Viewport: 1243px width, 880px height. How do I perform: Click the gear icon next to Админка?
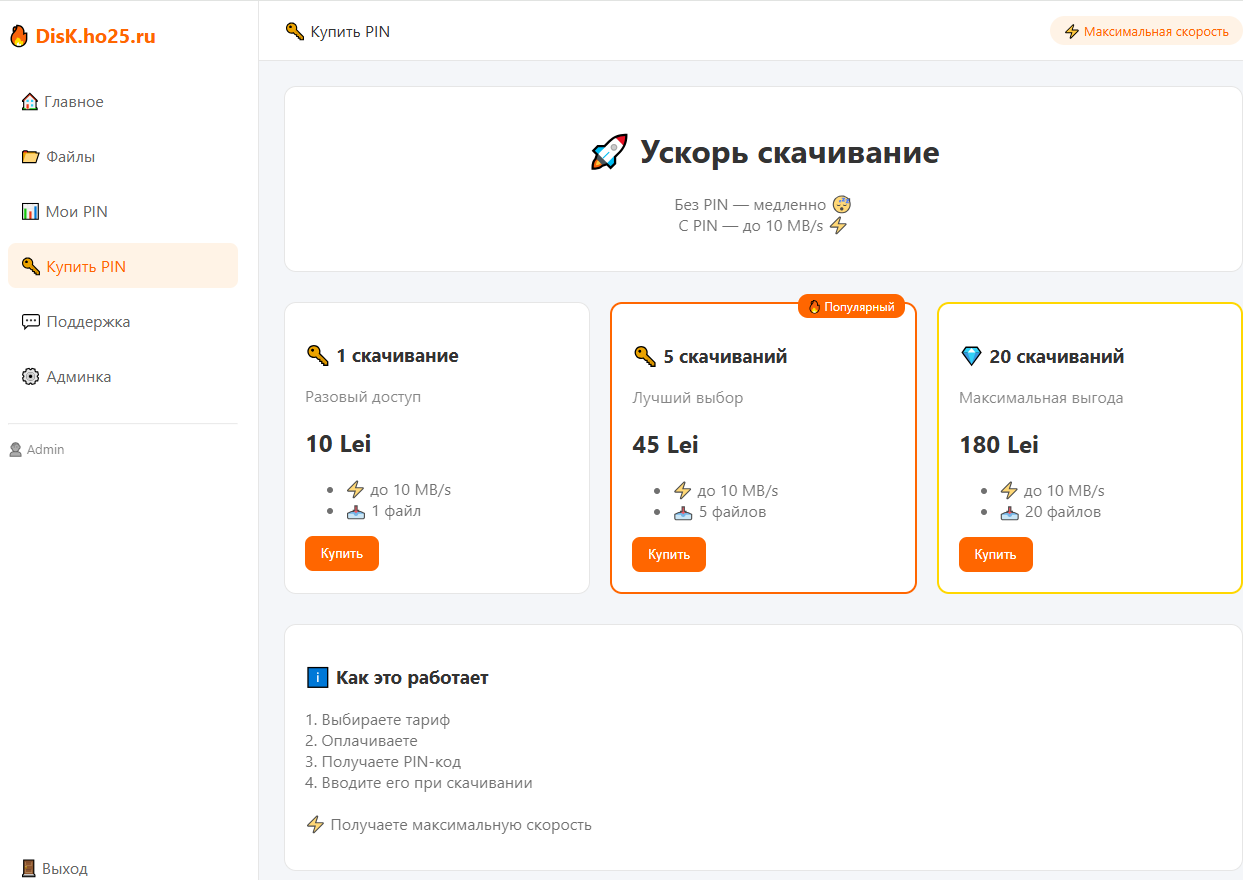tap(30, 377)
